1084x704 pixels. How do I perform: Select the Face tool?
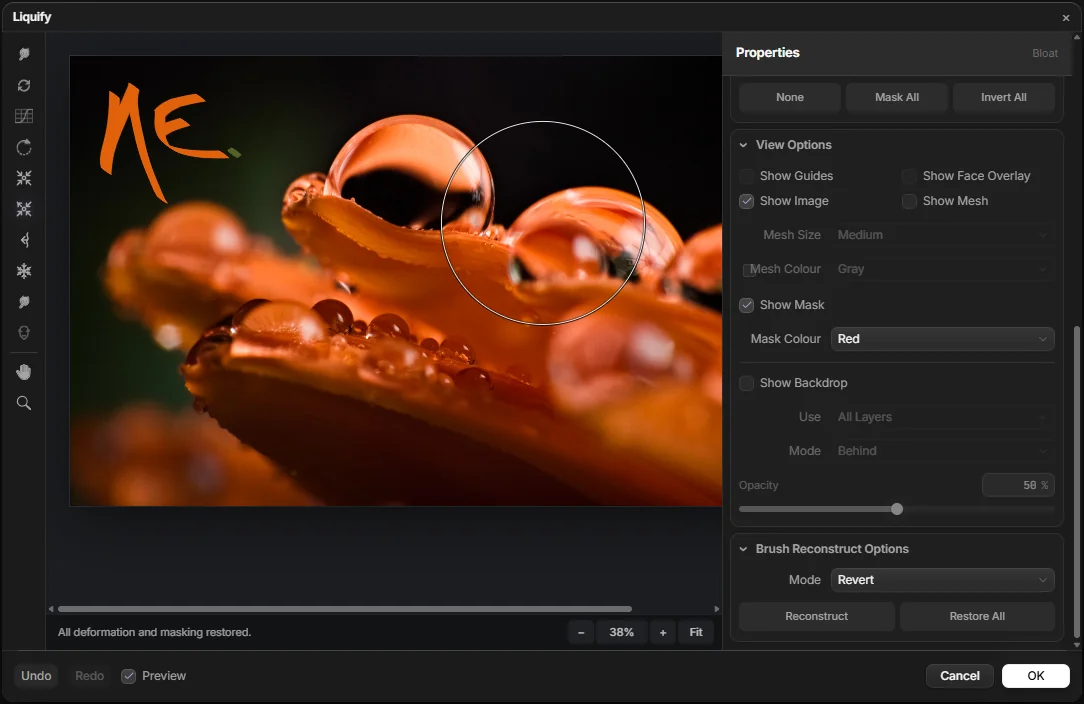click(x=24, y=333)
